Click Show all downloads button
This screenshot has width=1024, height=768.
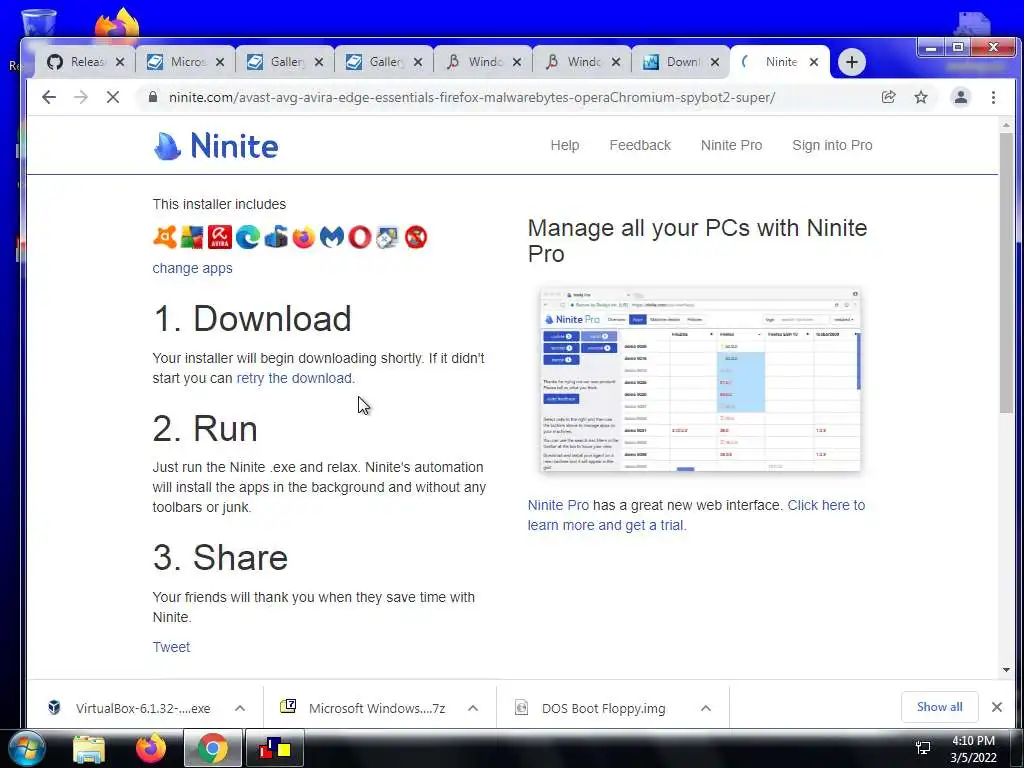pyautogui.click(x=939, y=707)
